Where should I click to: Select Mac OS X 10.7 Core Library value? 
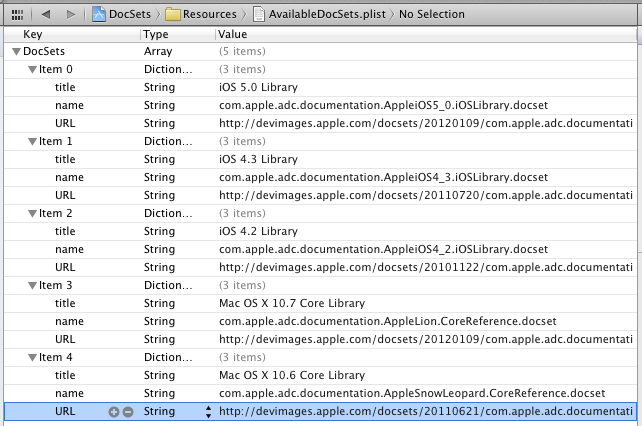[x=291, y=303]
